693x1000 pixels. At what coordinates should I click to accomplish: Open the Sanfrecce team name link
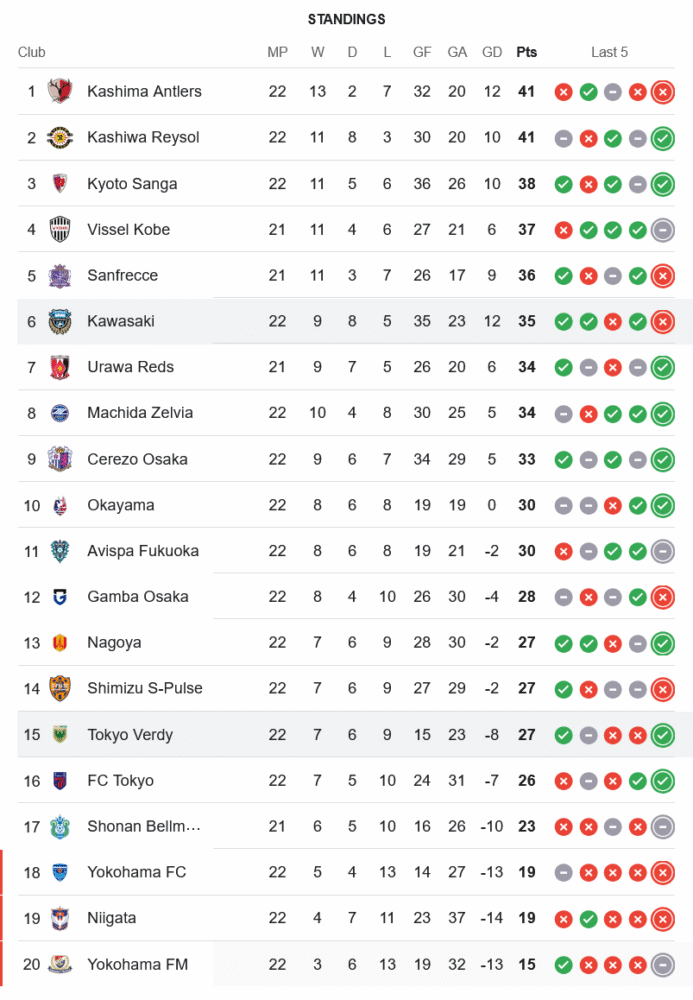[122, 275]
